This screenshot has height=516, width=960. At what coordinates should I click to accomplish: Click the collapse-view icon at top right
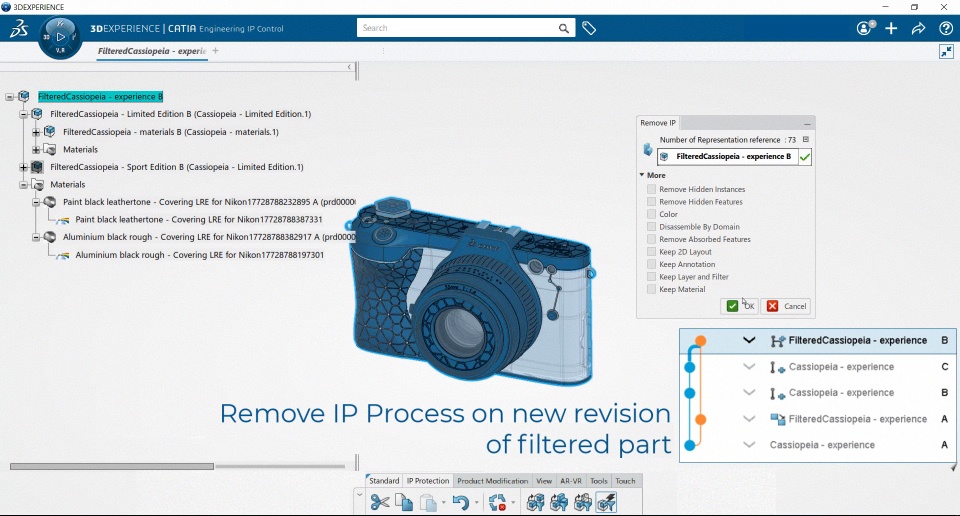946,52
